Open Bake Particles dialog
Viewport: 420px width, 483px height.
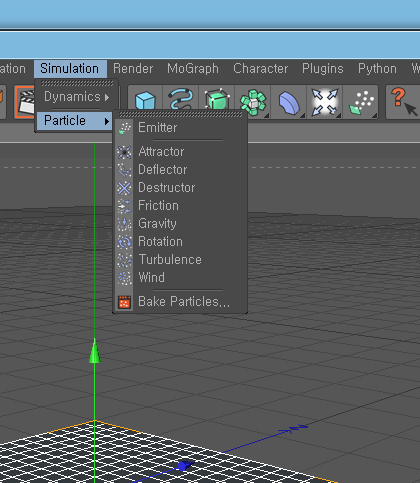click(x=180, y=302)
